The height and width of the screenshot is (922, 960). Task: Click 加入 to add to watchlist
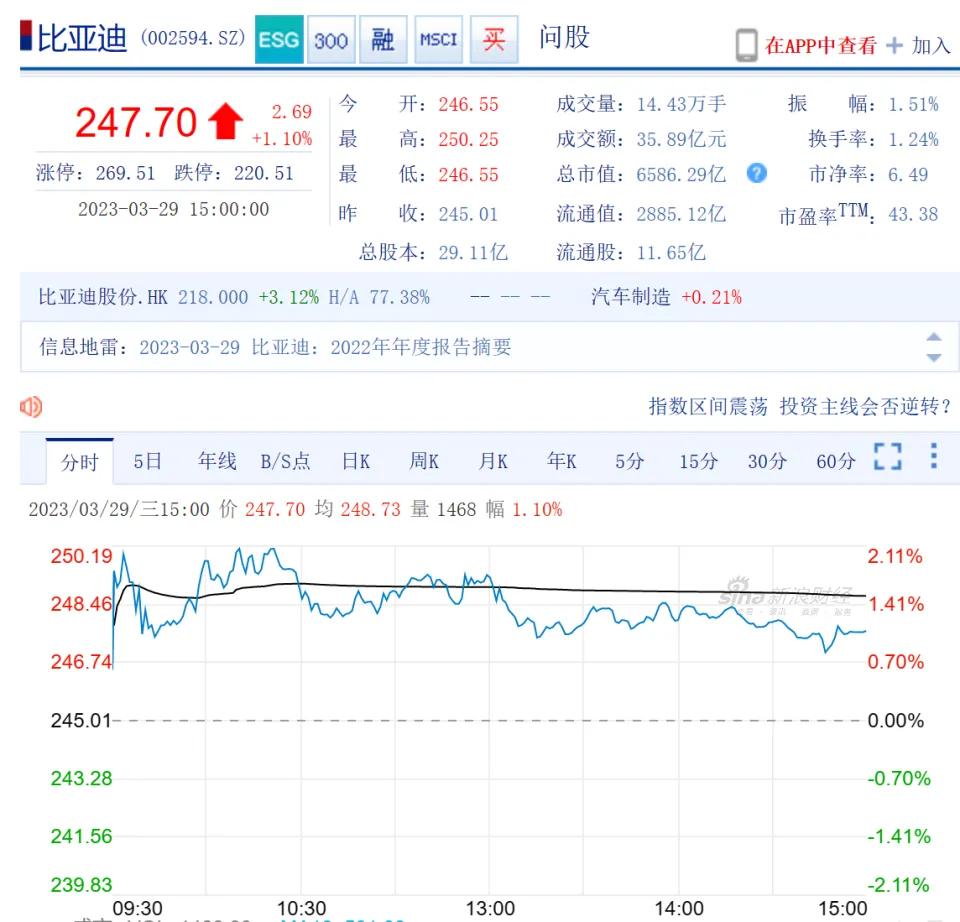[920, 45]
